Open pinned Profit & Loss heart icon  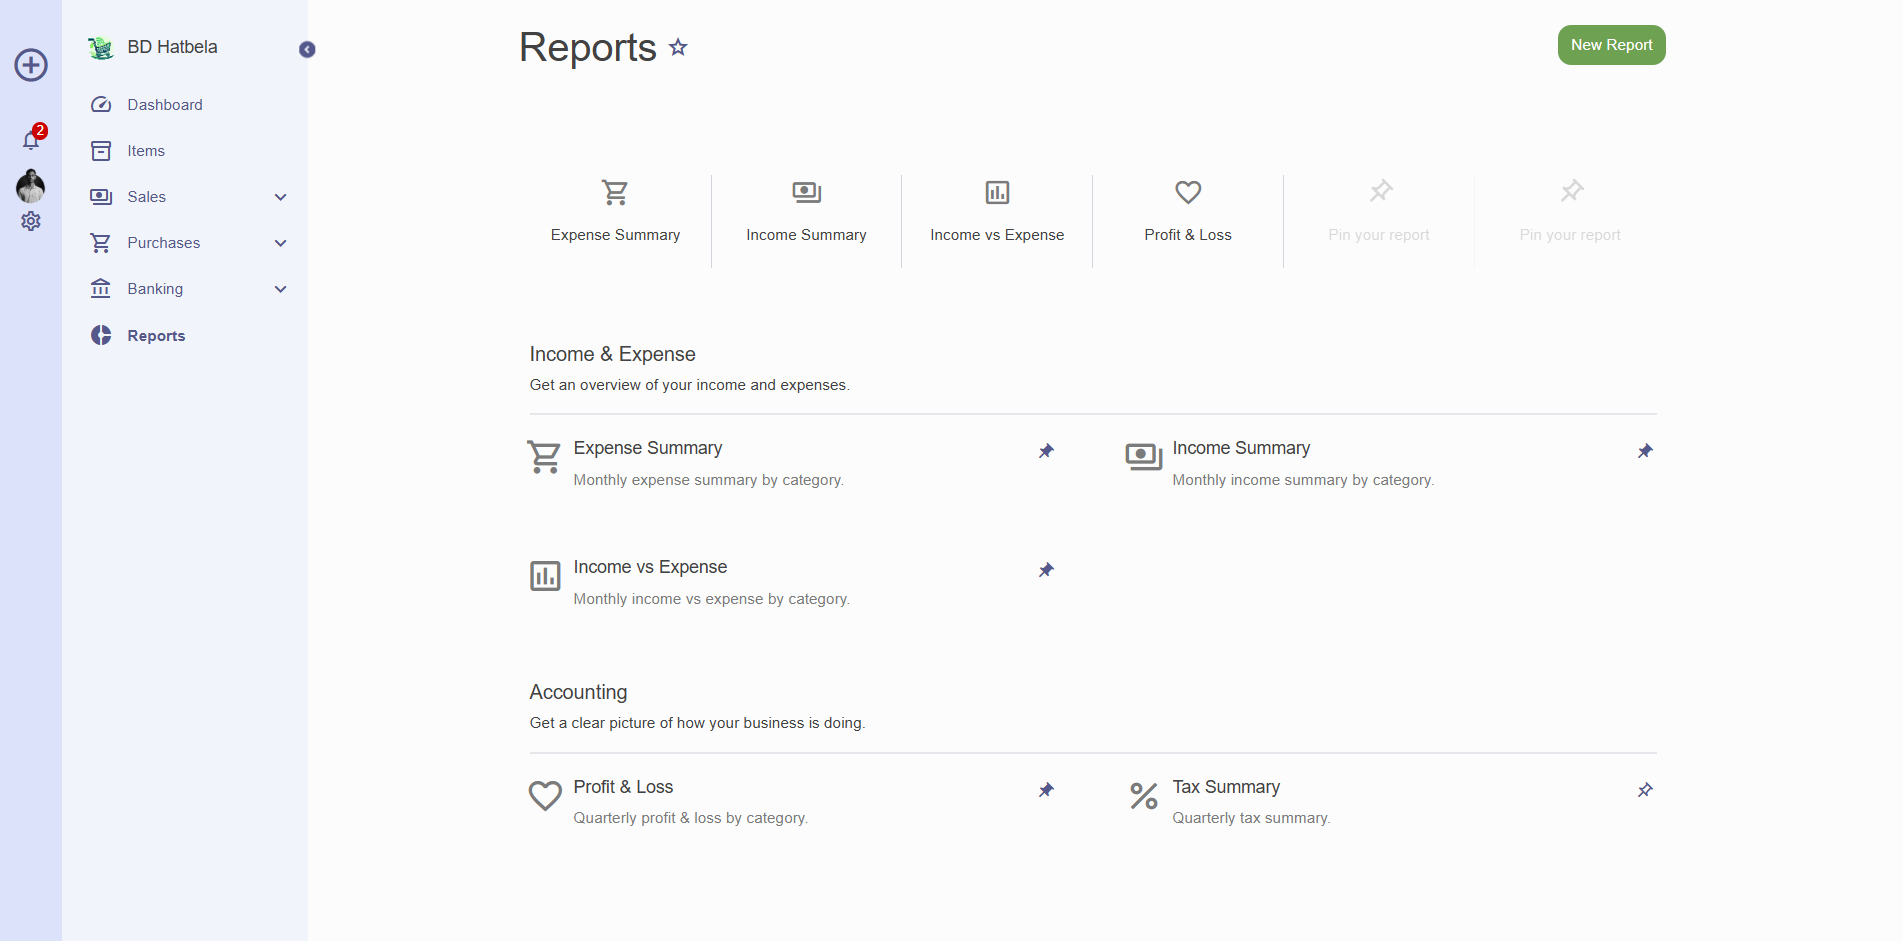(x=1188, y=192)
